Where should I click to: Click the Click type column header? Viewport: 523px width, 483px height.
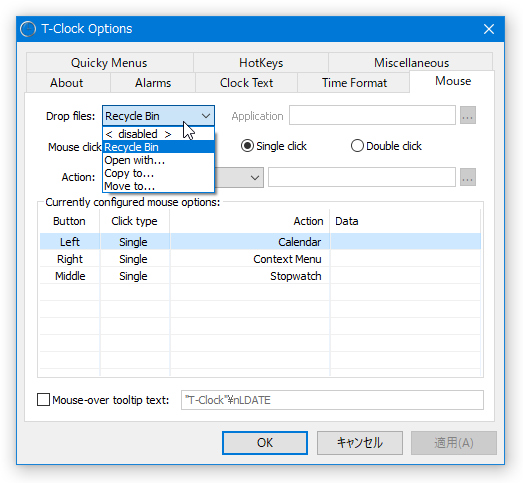tap(134, 221)
